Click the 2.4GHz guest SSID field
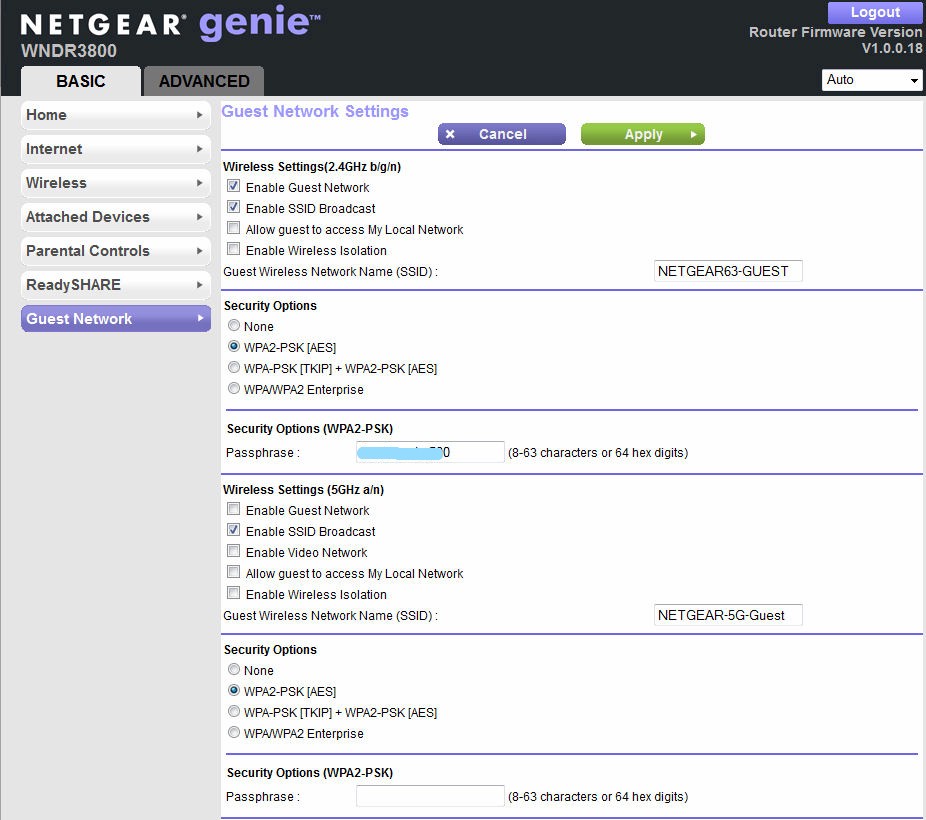The image size is (926, 820). pos(728,271)
